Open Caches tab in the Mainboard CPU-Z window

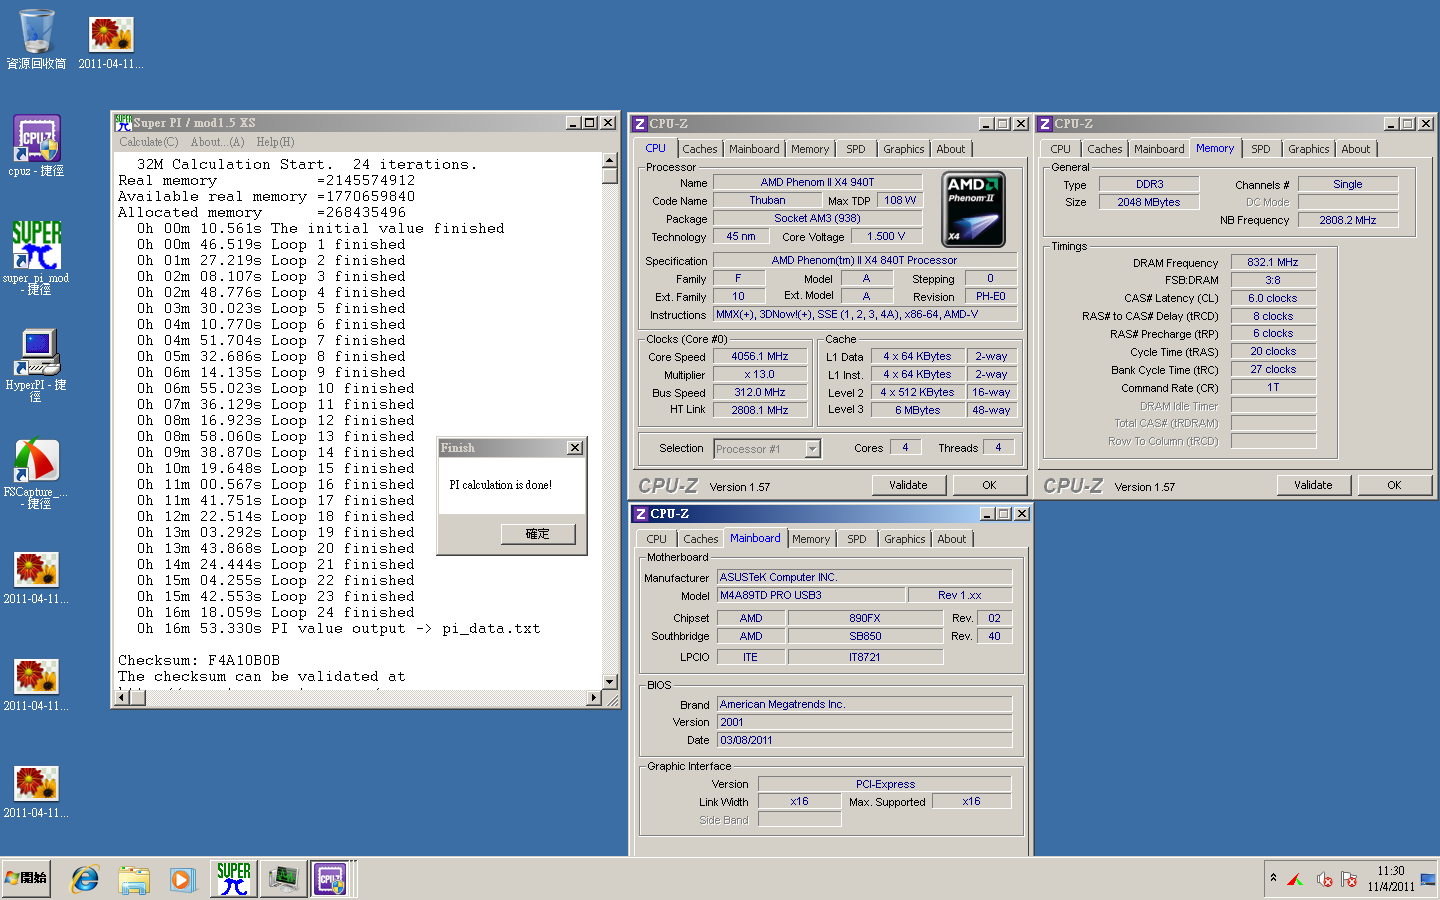pos(701,539)
